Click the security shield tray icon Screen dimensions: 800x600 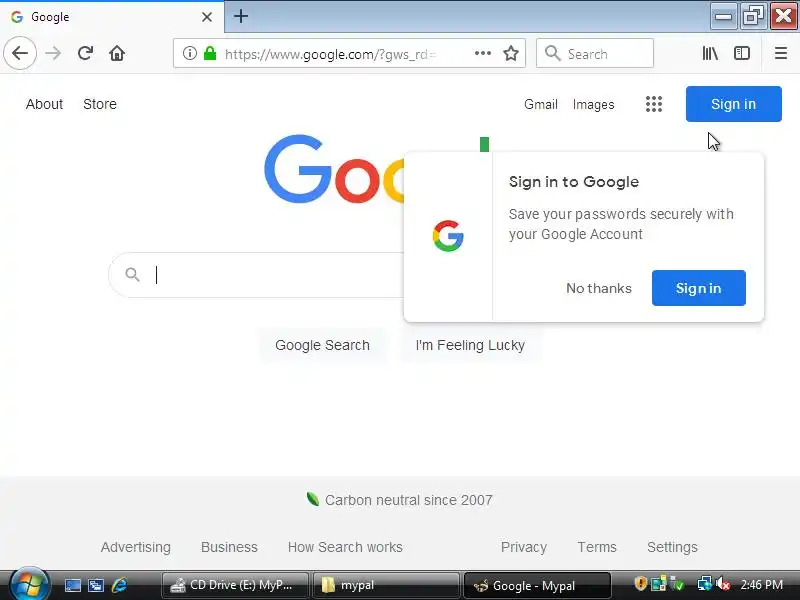click(x=640, y=583)
